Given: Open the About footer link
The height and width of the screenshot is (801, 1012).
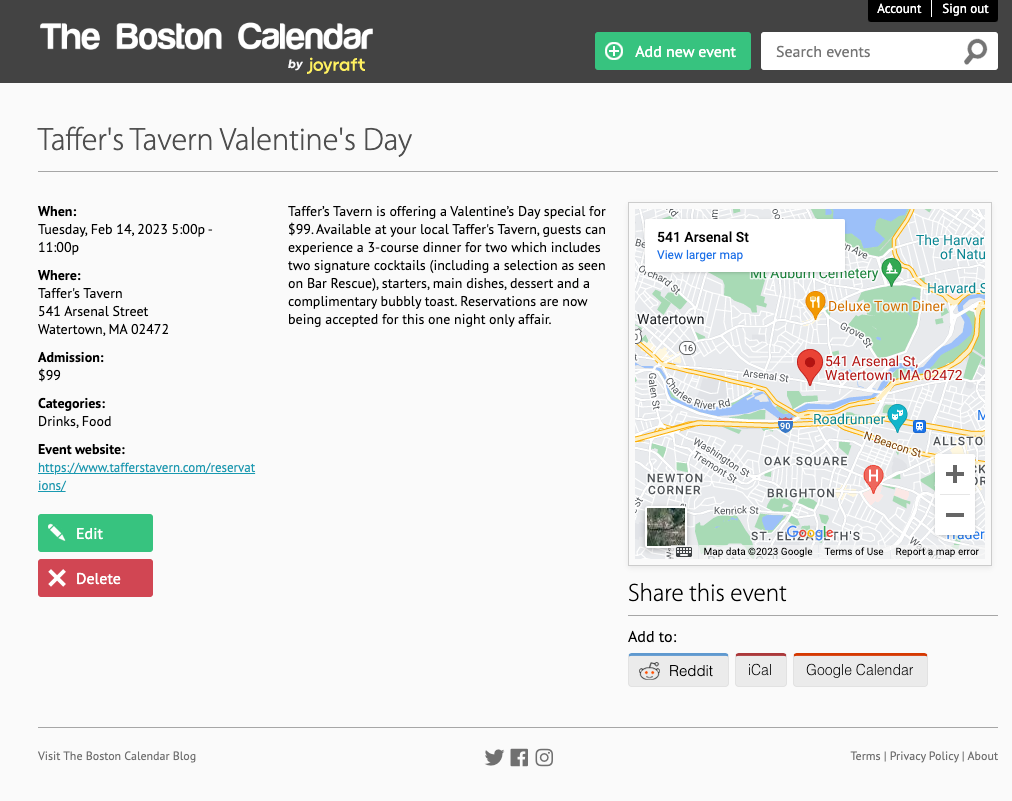Looking at the screenshot, I should coord(982,756).
